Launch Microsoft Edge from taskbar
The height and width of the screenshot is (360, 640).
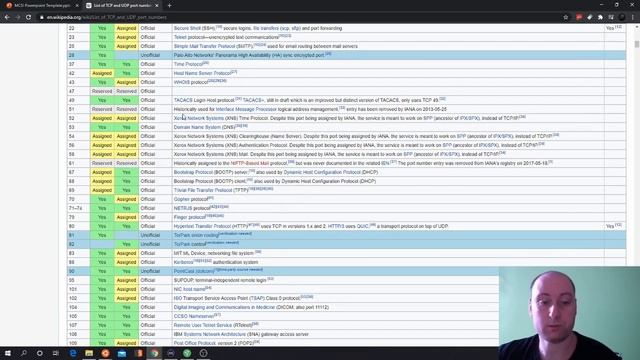pyautogui.click(x=73, y=353)
